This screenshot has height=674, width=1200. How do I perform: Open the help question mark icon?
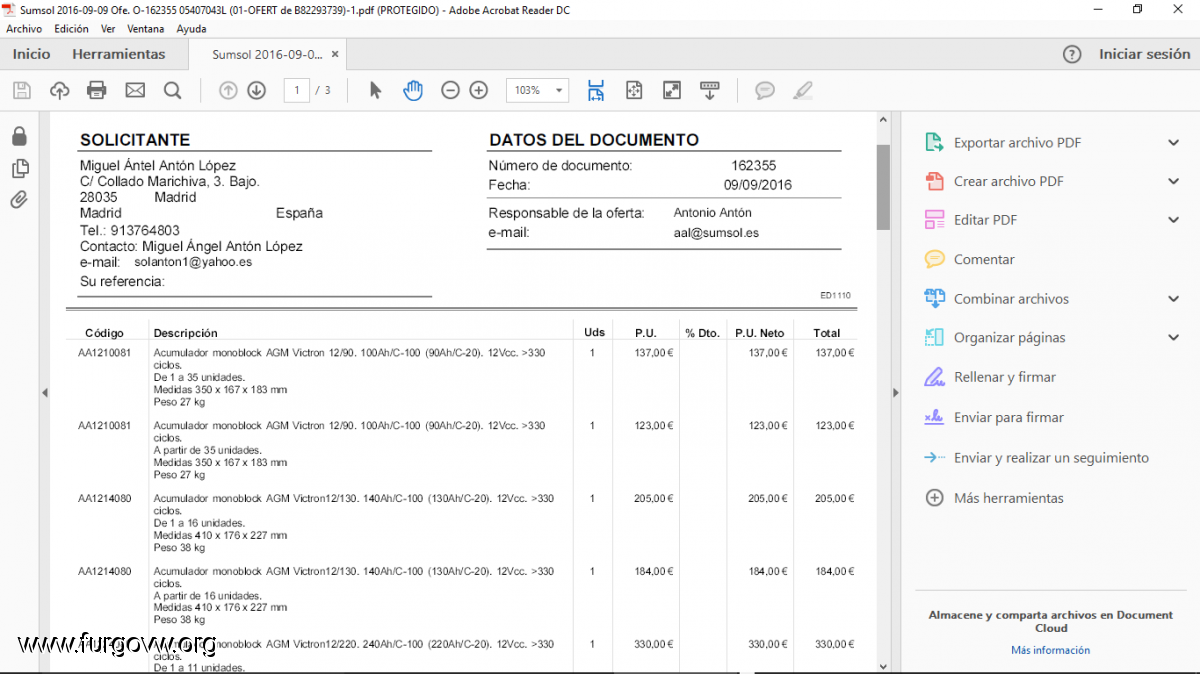pyautogui.click(x=1072, y=55)
